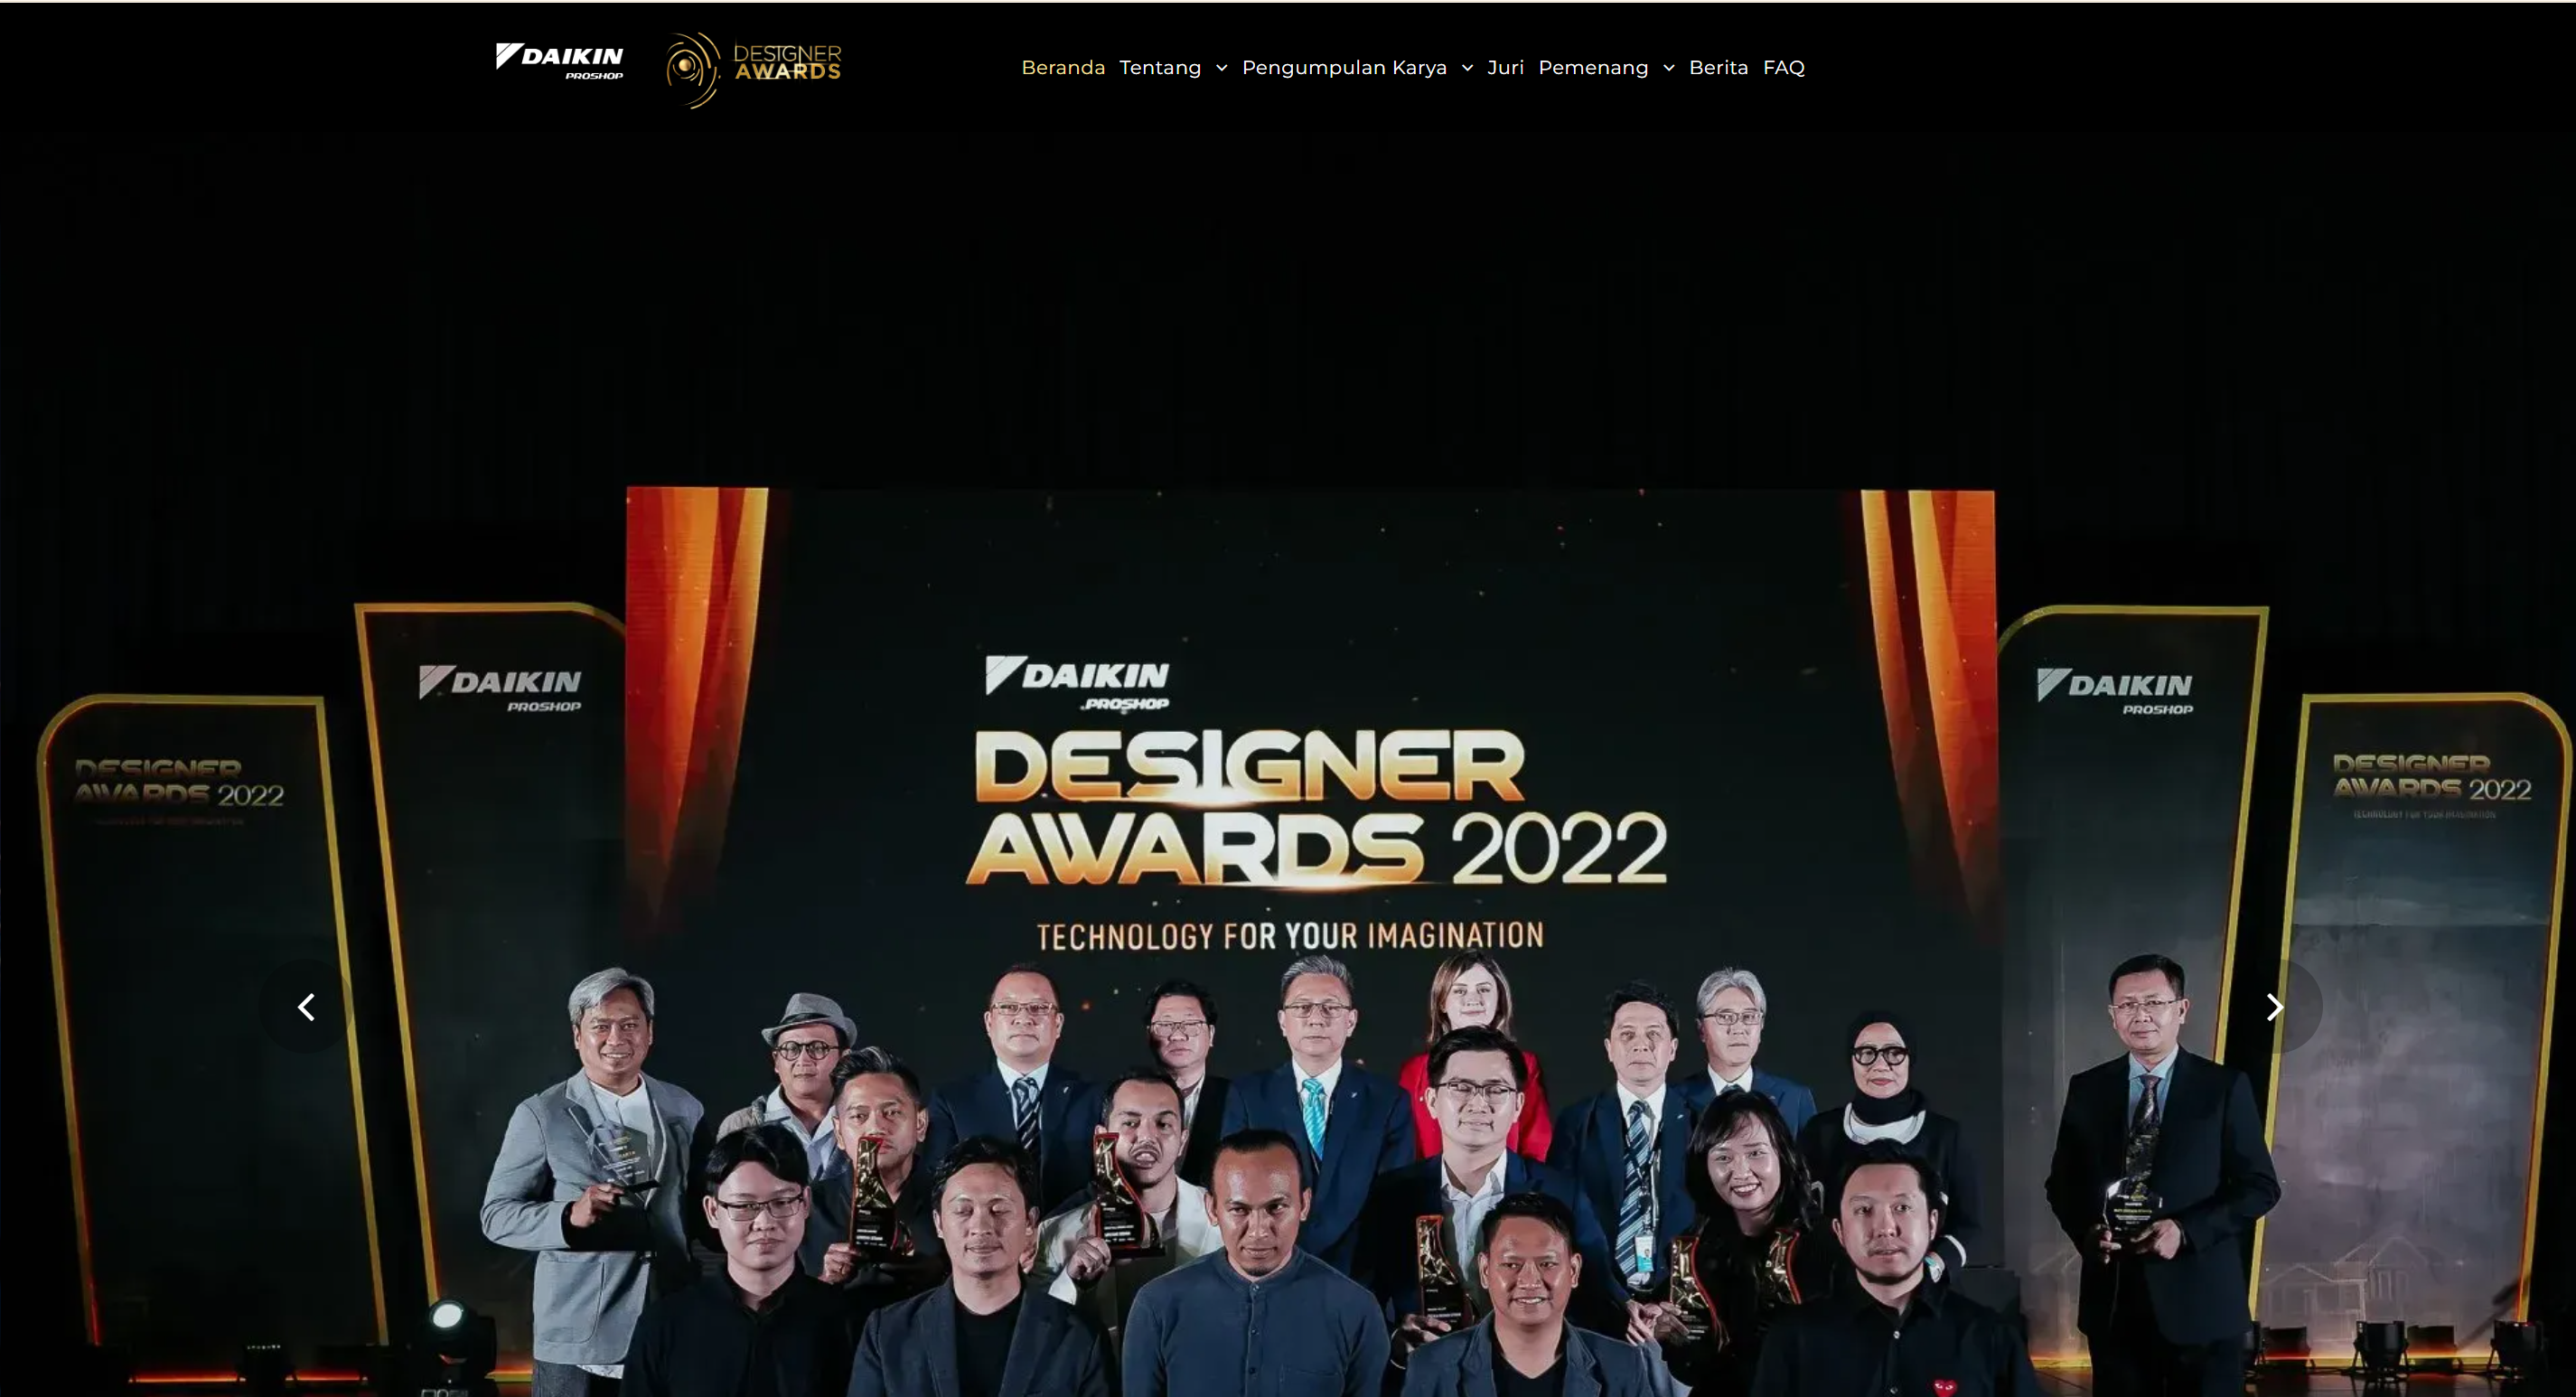Expand the Pengumpulan Karya dropdown chevron
The width and height of the screenshot is (2576, 1397).
1467,68
